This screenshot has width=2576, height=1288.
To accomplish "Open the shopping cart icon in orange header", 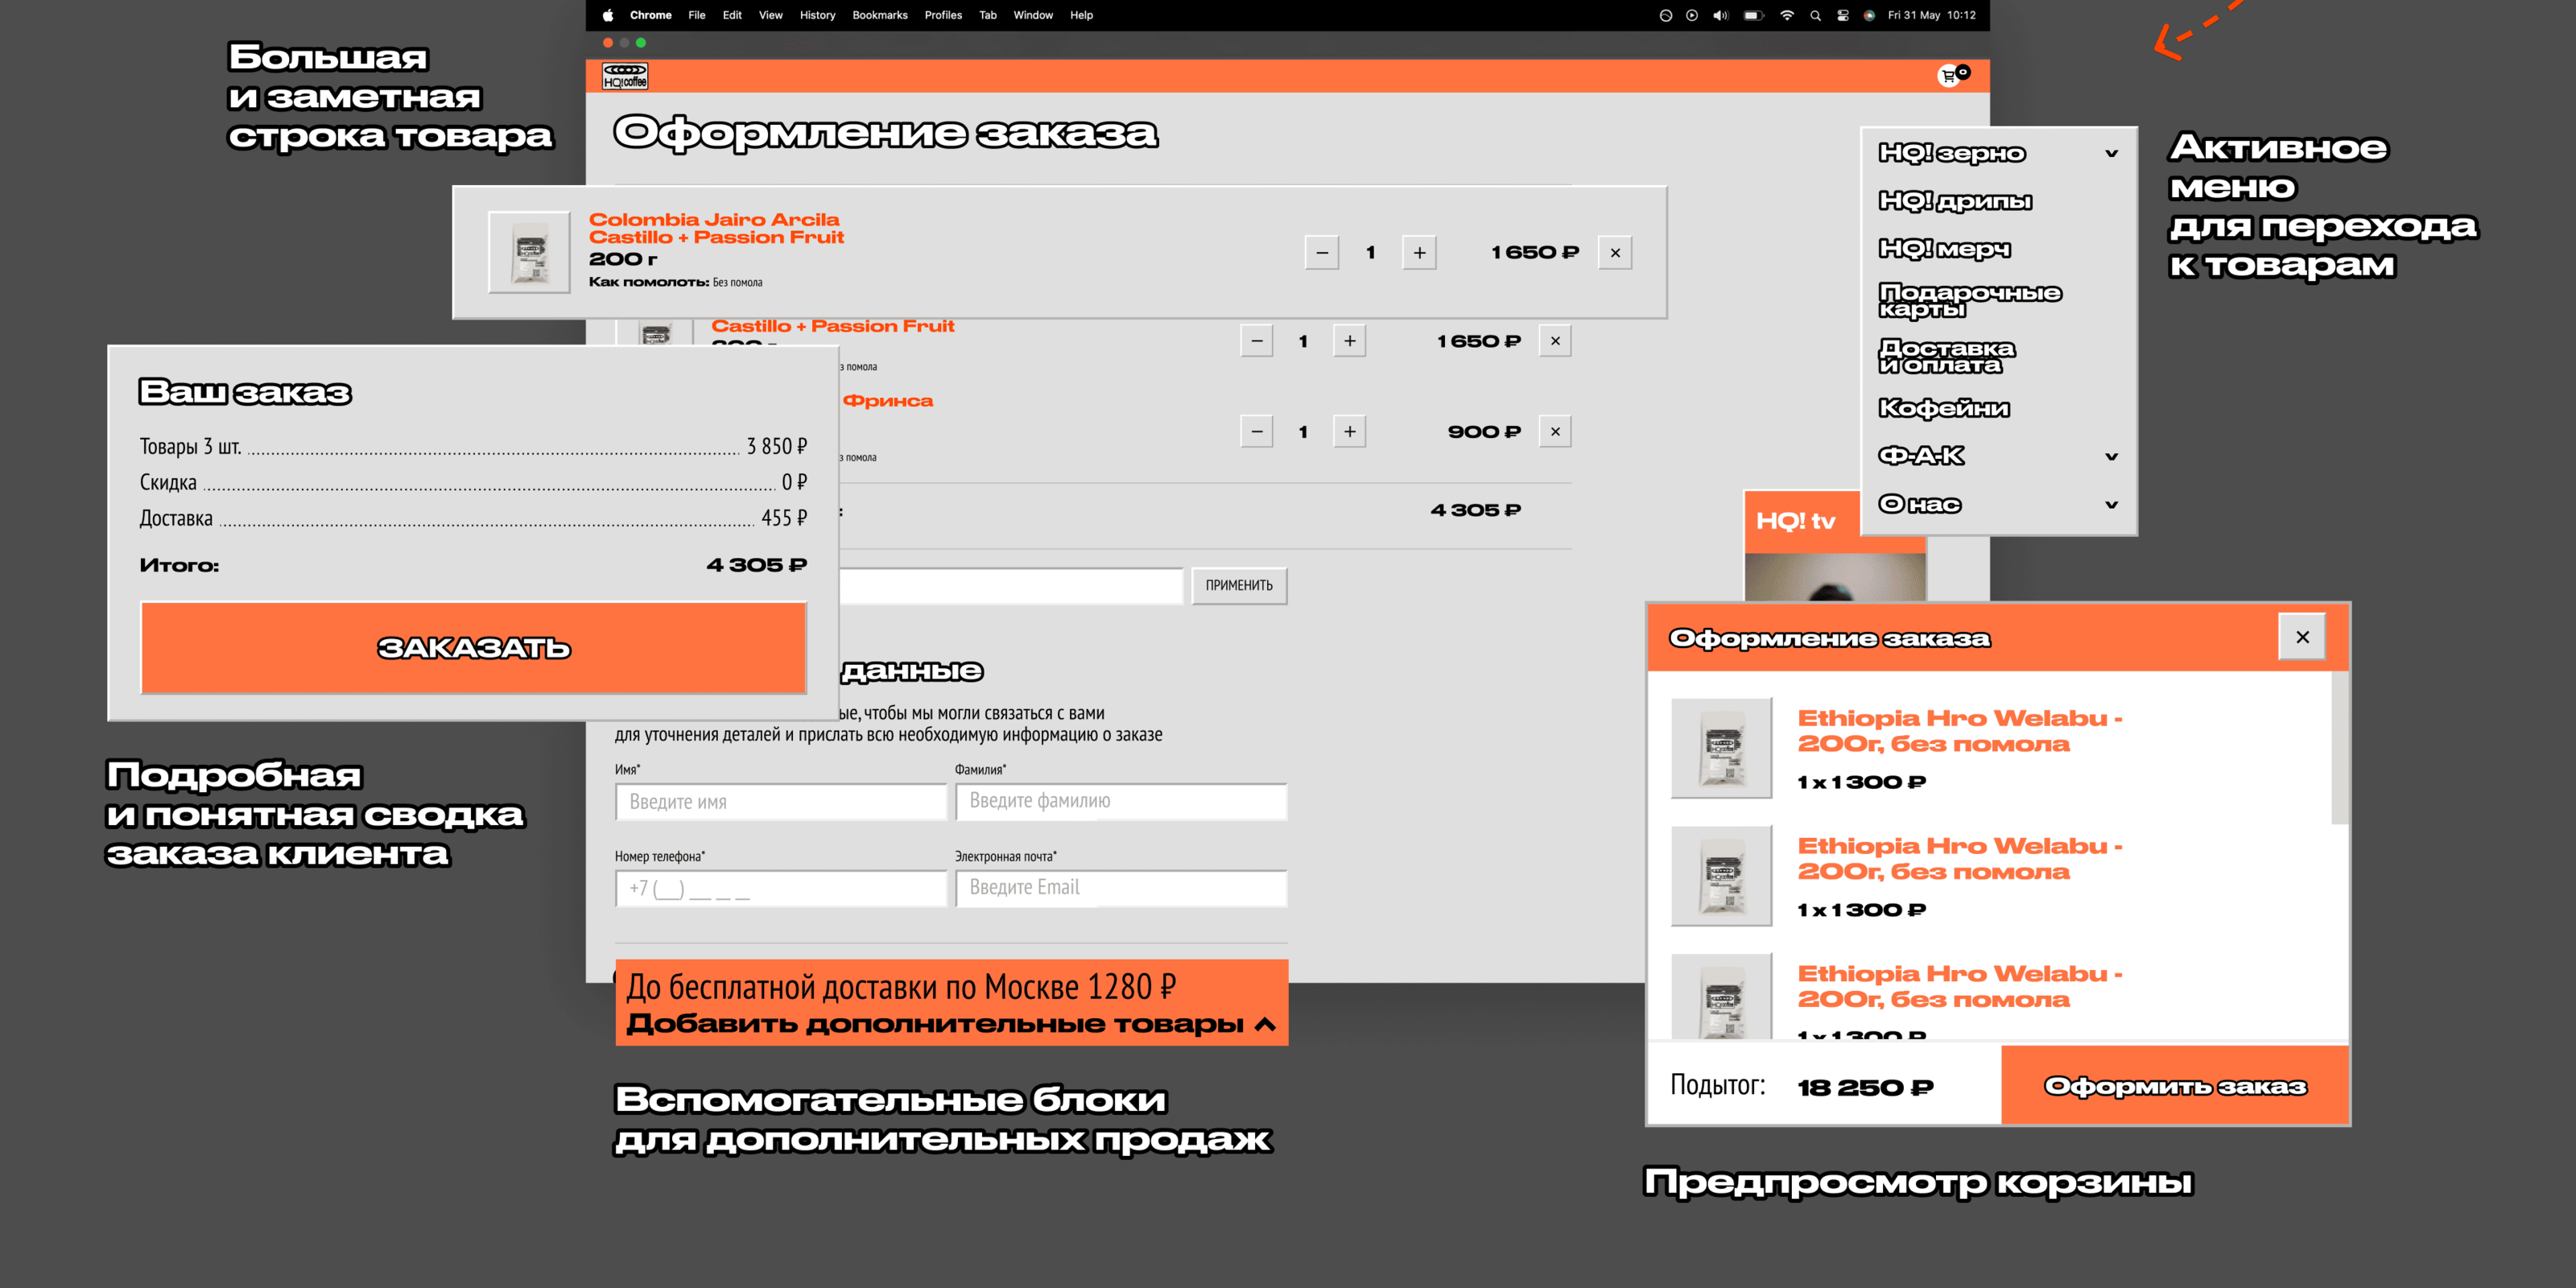I will [1953, 75].
